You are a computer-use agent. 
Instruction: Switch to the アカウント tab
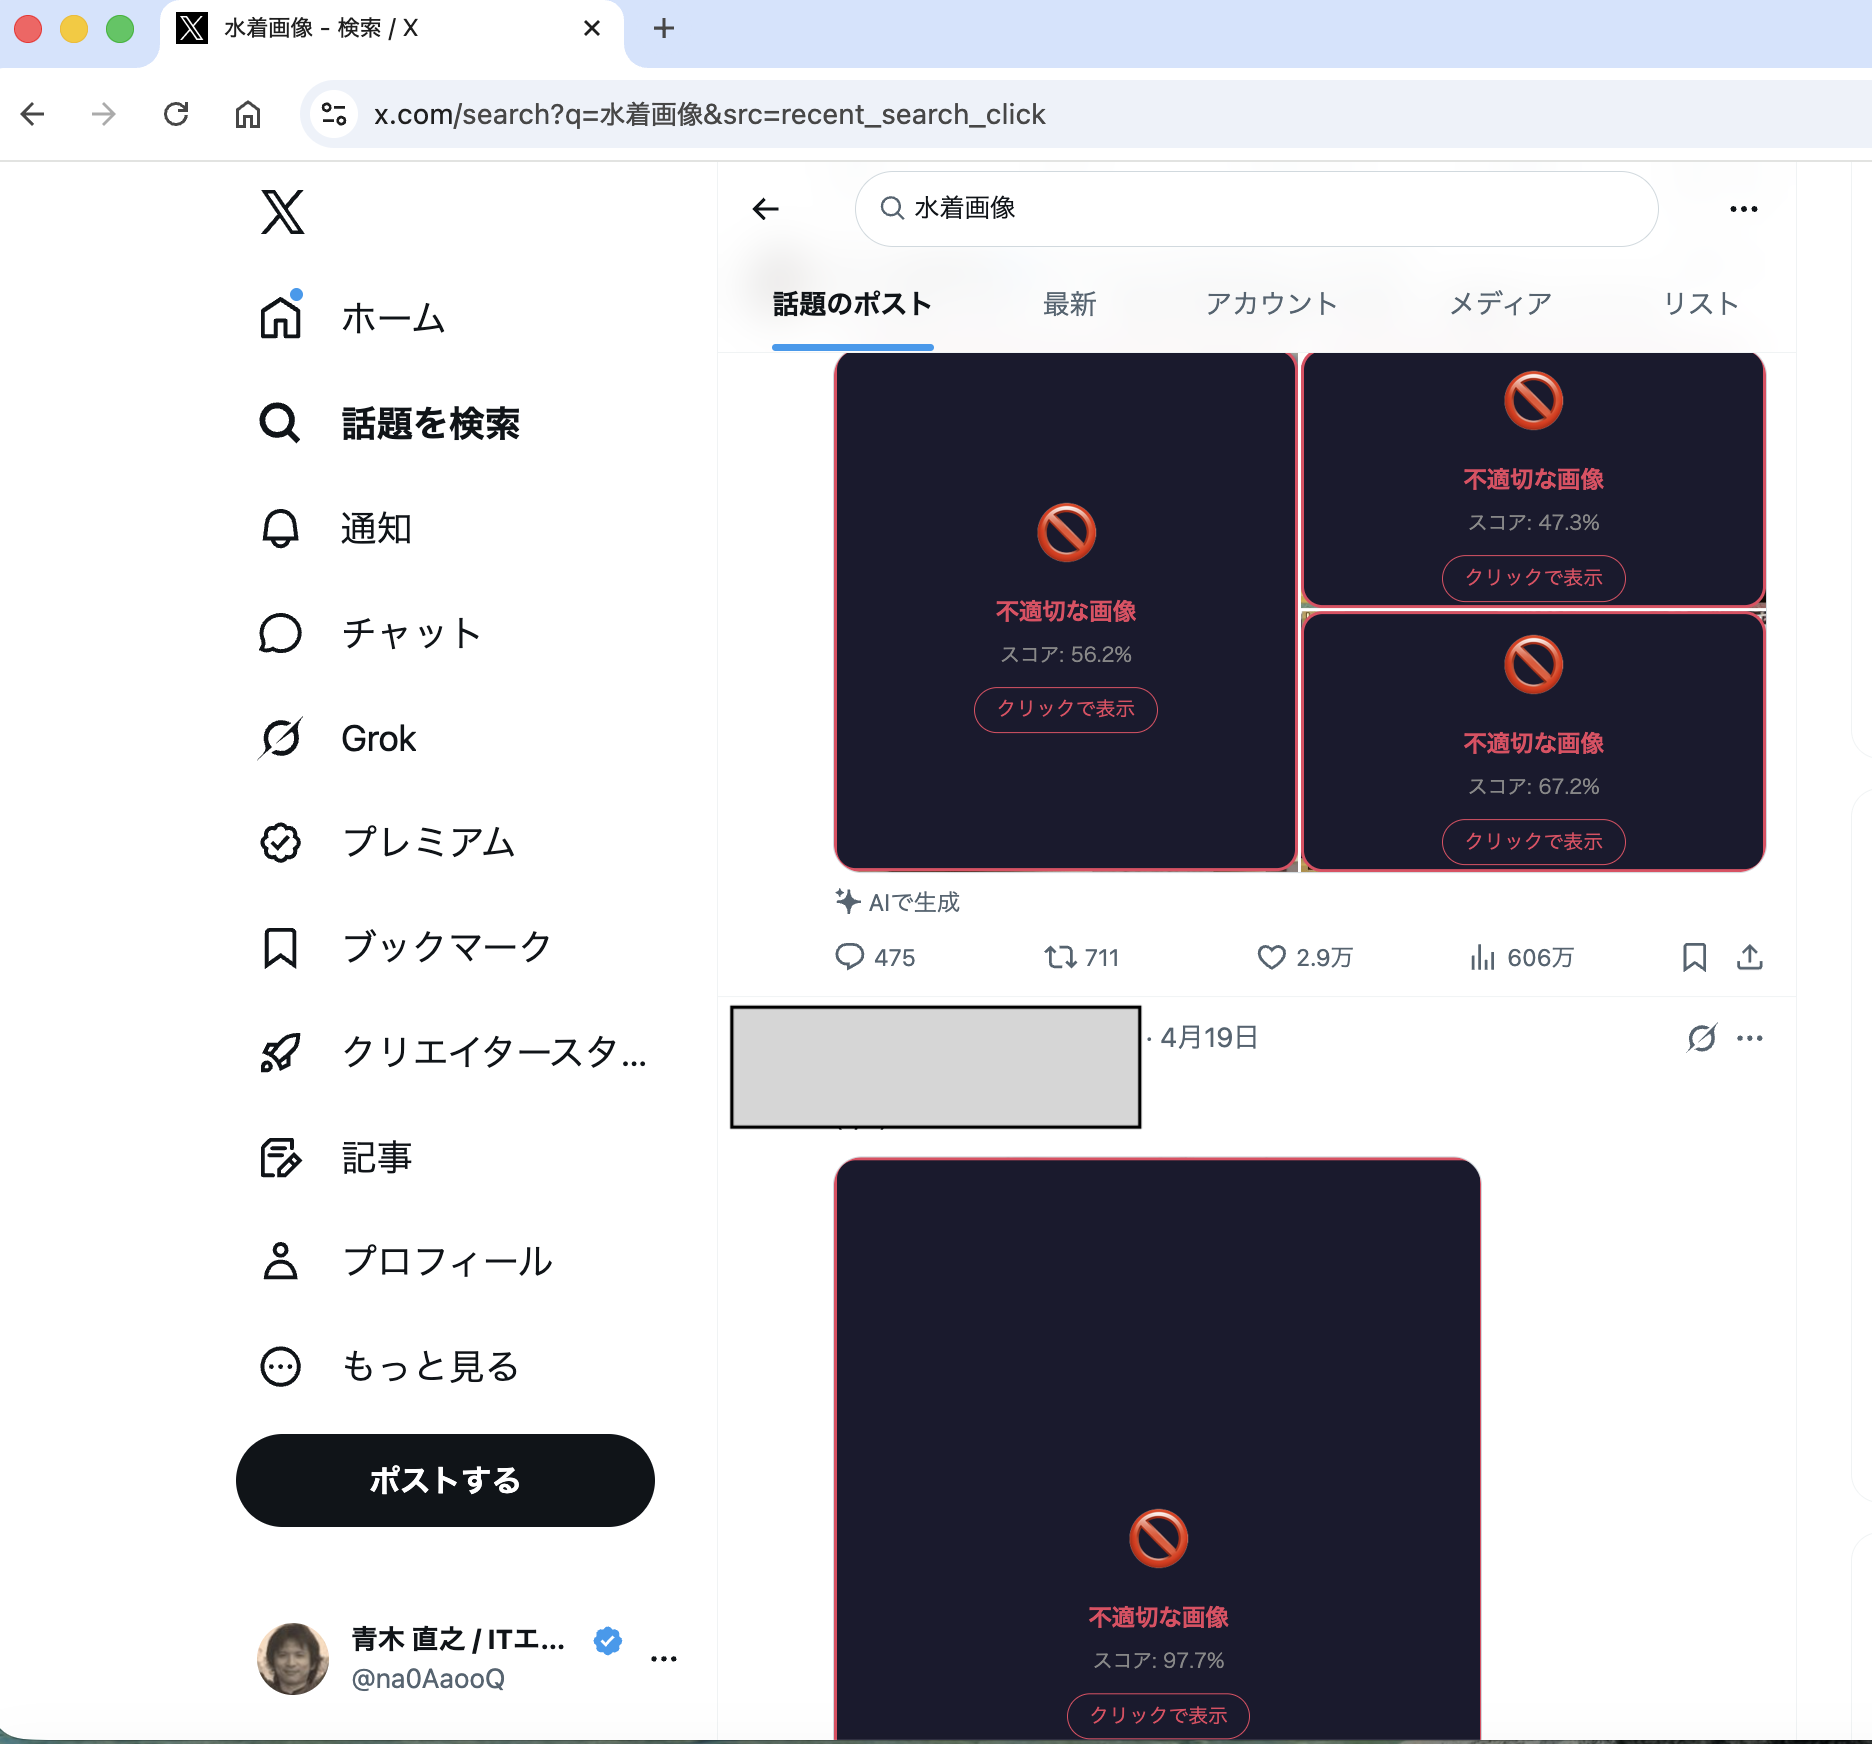(x=1271, y=304)
